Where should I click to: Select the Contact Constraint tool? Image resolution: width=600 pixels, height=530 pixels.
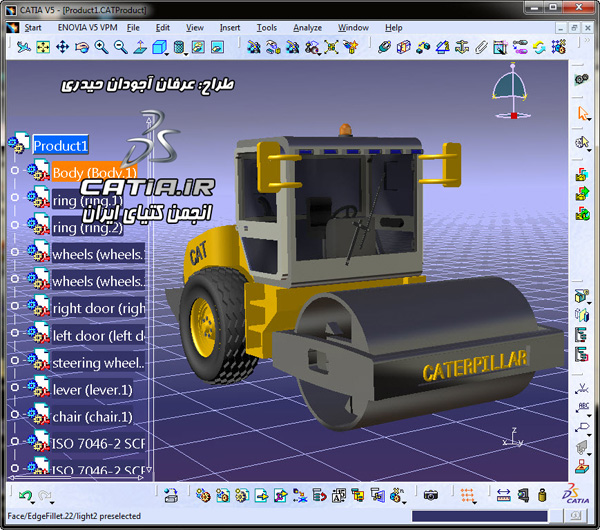(404, 47)
